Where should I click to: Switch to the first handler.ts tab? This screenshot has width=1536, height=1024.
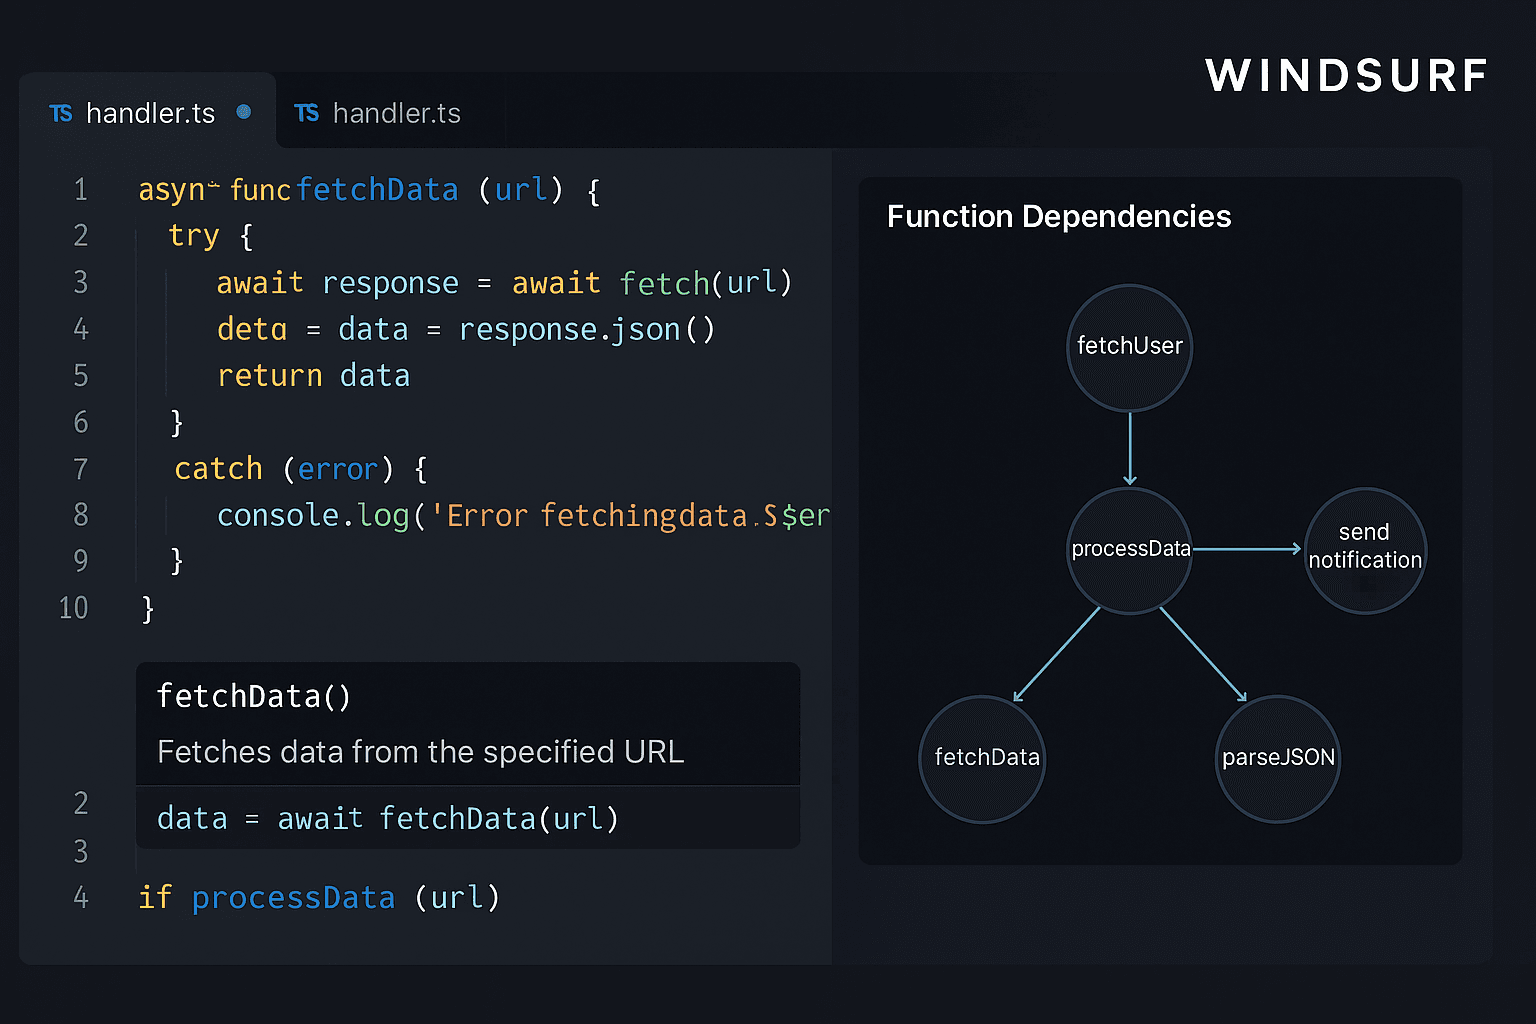(148, 112)
